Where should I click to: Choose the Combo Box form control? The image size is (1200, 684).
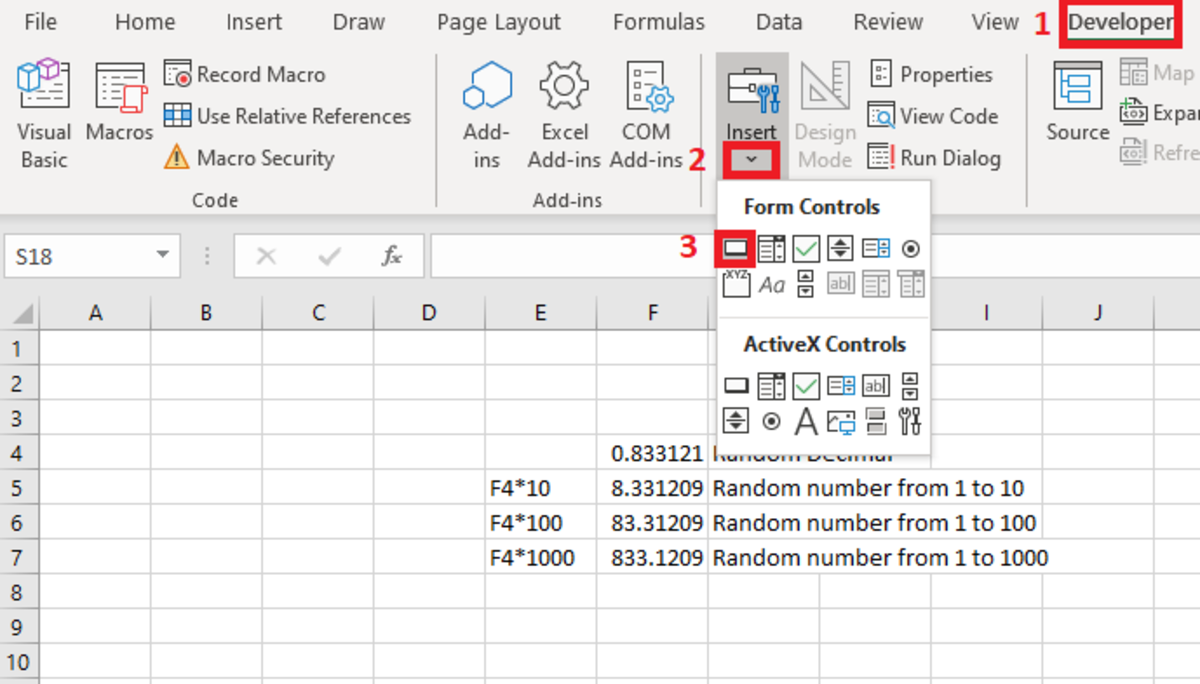coord(771,248)
